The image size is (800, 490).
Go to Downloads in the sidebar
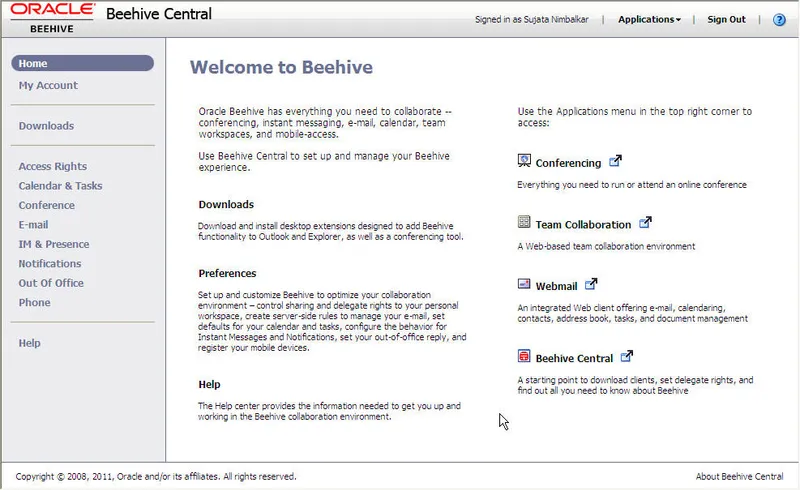pos(46,126)
